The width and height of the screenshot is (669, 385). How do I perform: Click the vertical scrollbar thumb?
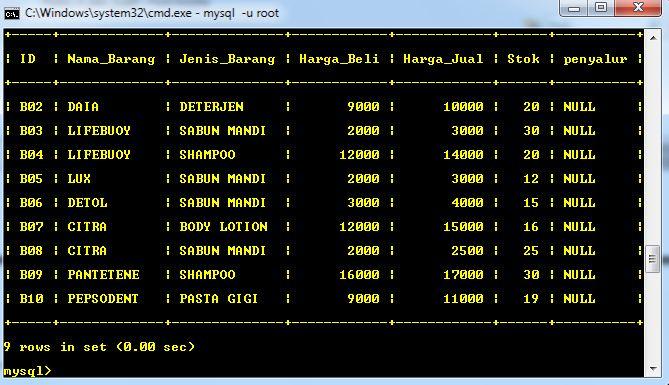pyautogui.click(x=653, y=259)
